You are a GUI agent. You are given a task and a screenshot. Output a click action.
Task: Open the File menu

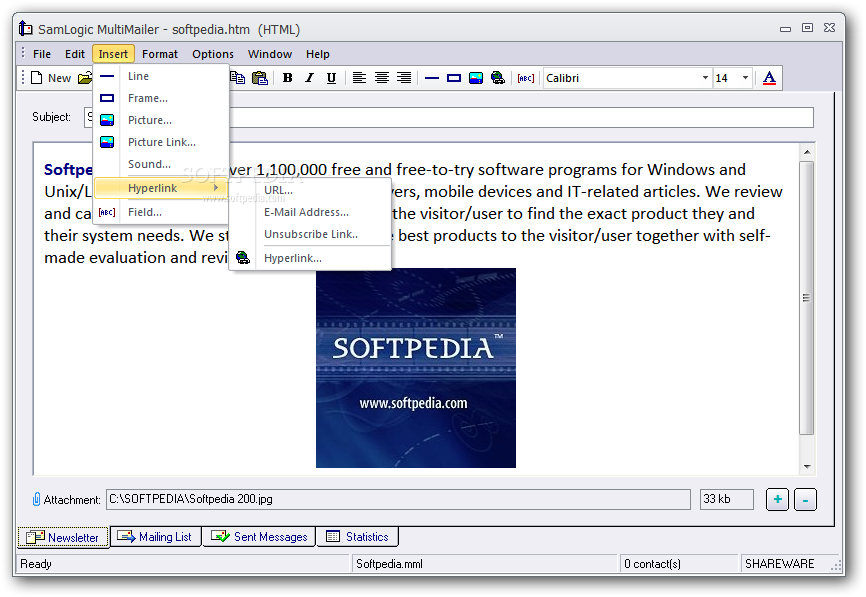click(42, 54)
